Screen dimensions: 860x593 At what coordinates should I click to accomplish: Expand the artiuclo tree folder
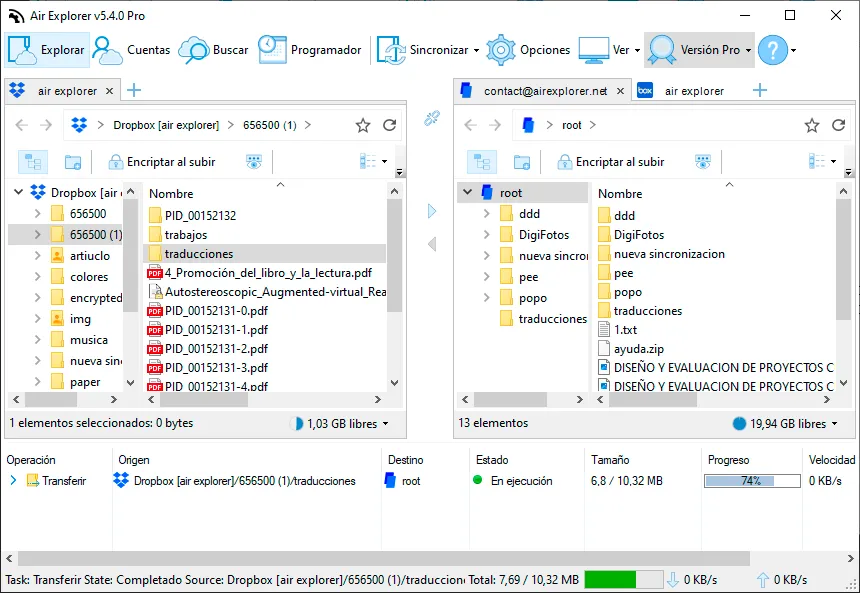pyautogui.click(x=37, y=256)
